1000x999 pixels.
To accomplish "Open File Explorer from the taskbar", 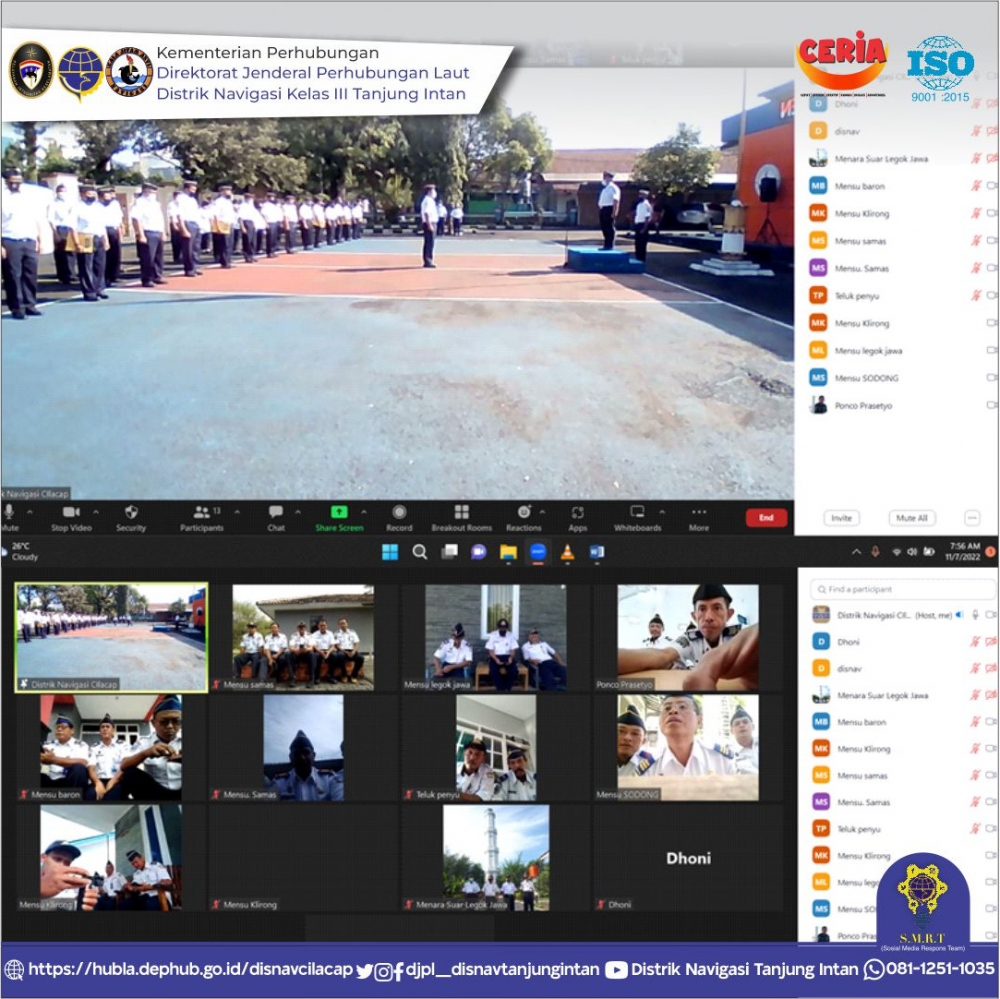I will 508,552.
